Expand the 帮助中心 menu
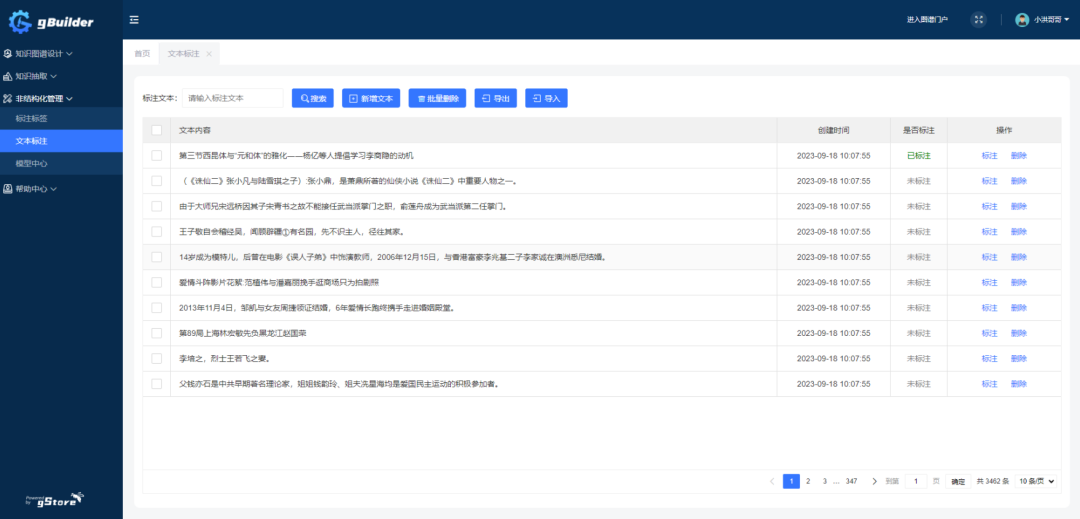This screenshot has height=519, width=1080. tap(54, 189)
